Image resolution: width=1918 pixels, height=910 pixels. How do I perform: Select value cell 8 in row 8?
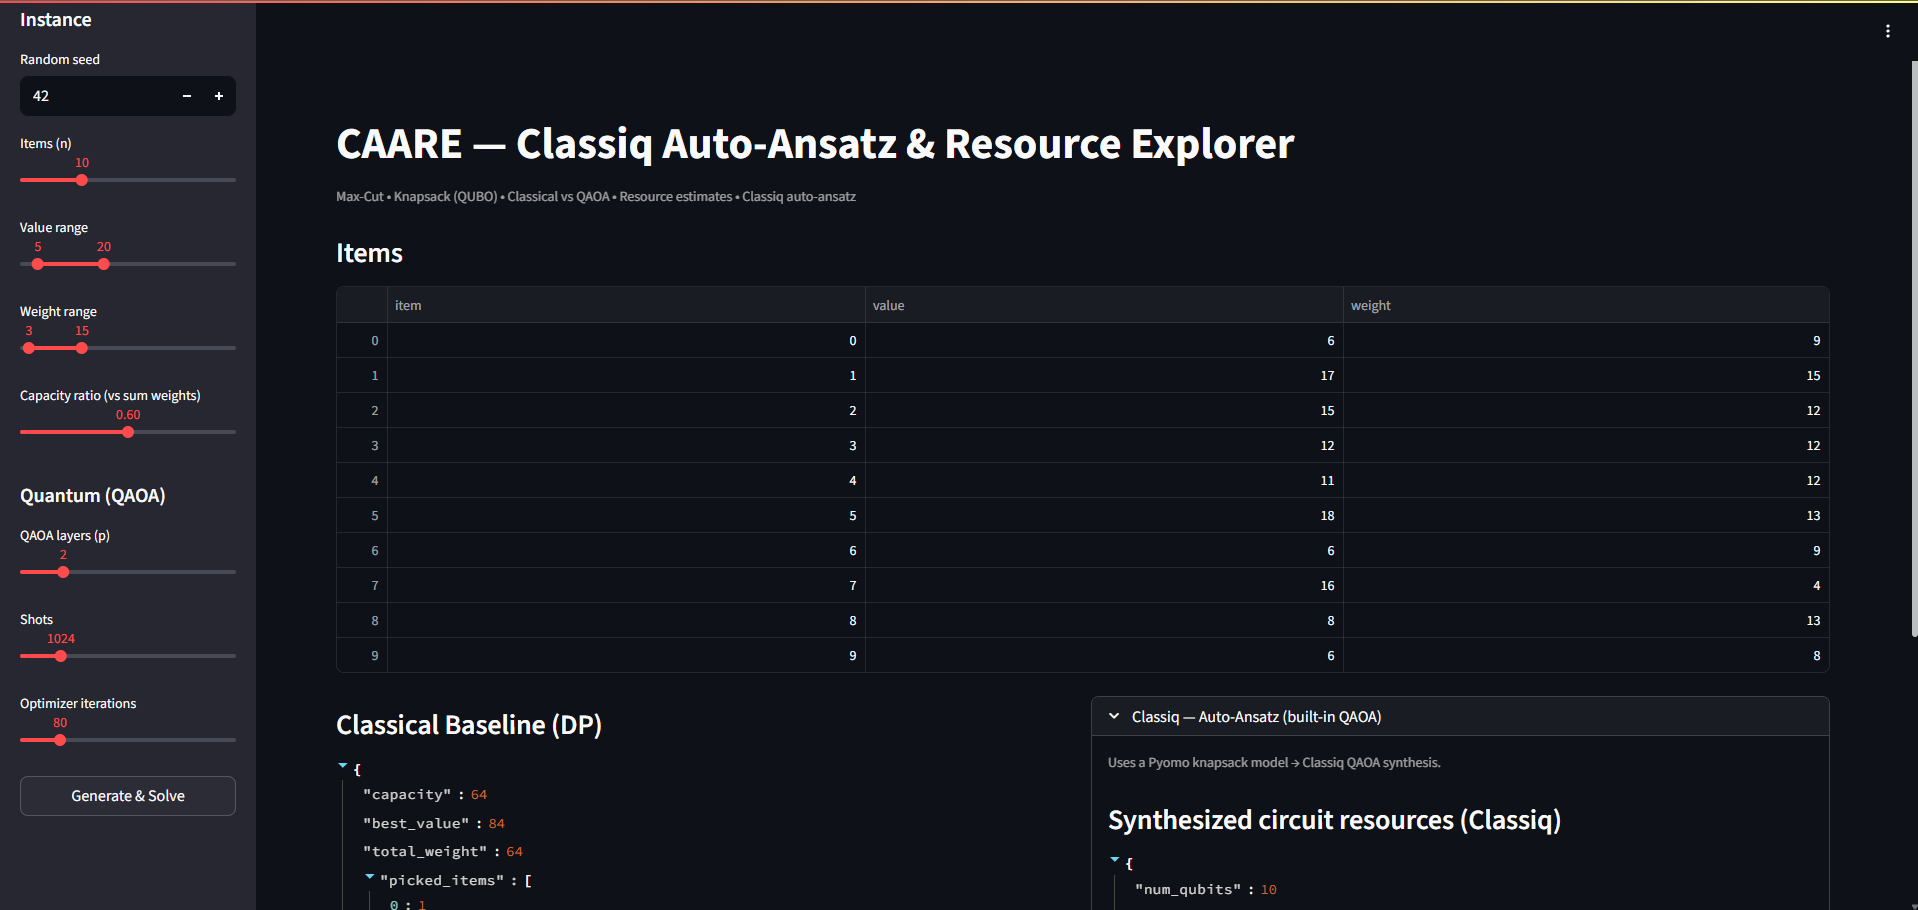tap(1104, 621)
